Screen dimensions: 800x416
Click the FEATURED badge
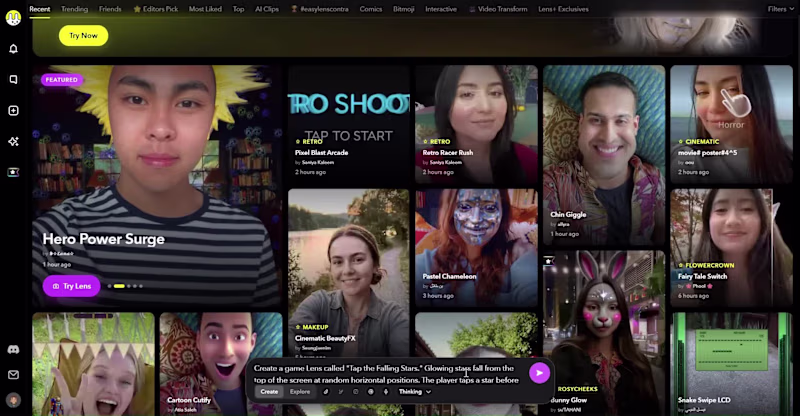click(x=62, y=80)
